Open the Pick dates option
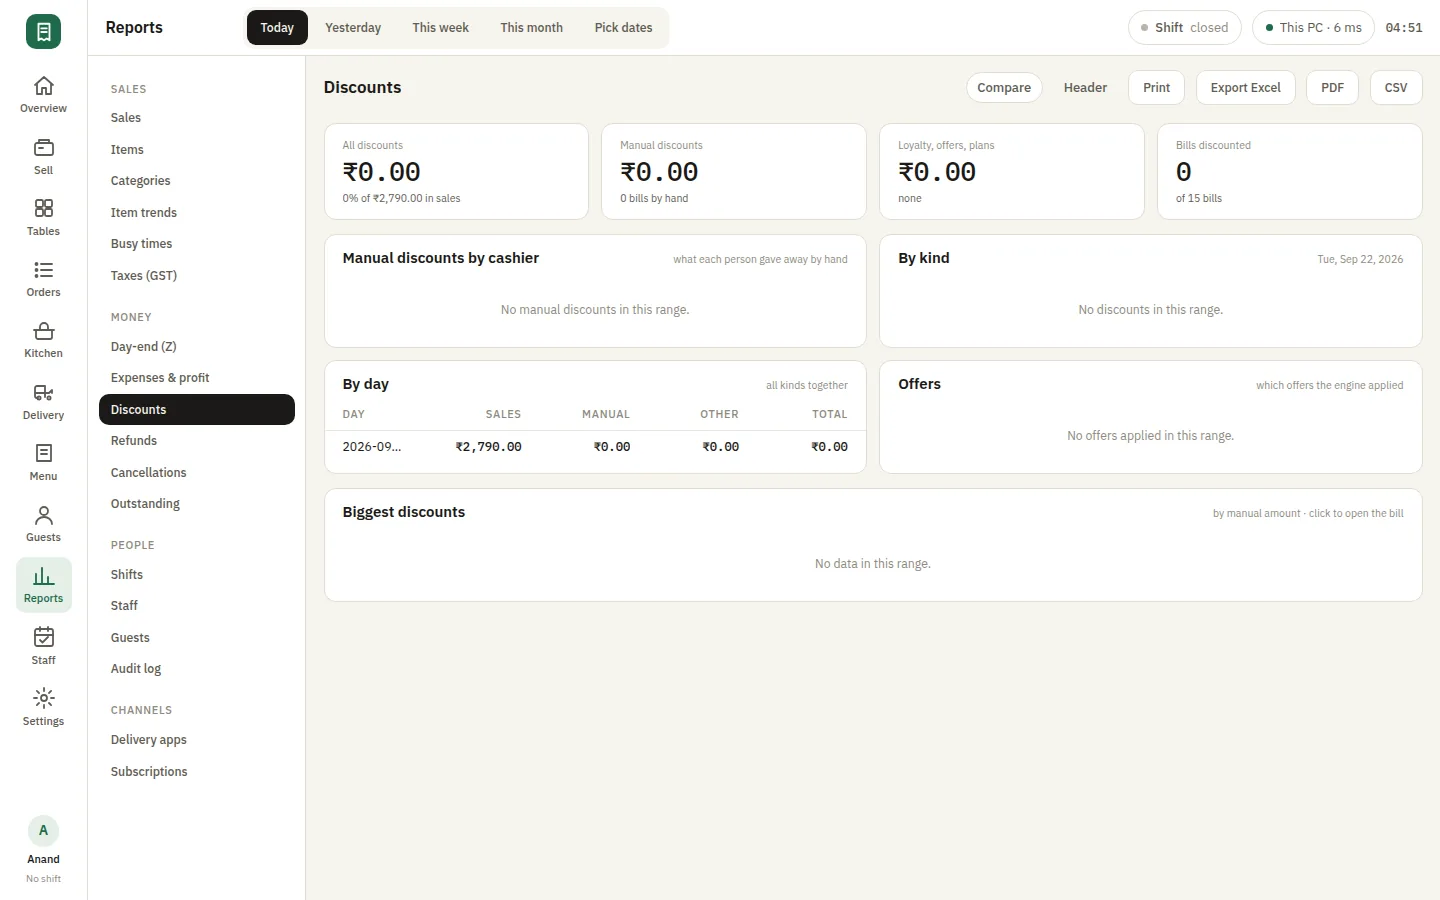 coord(623,28)
